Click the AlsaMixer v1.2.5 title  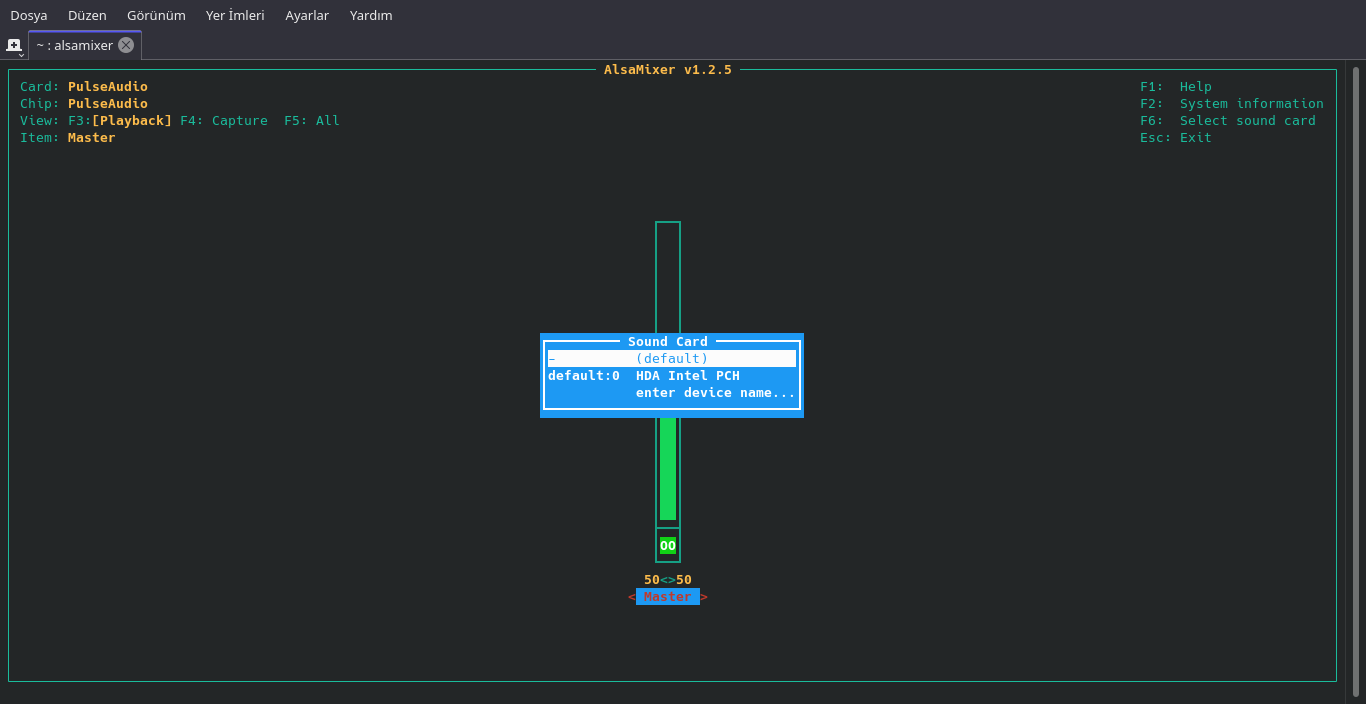(x=668, y=69)
